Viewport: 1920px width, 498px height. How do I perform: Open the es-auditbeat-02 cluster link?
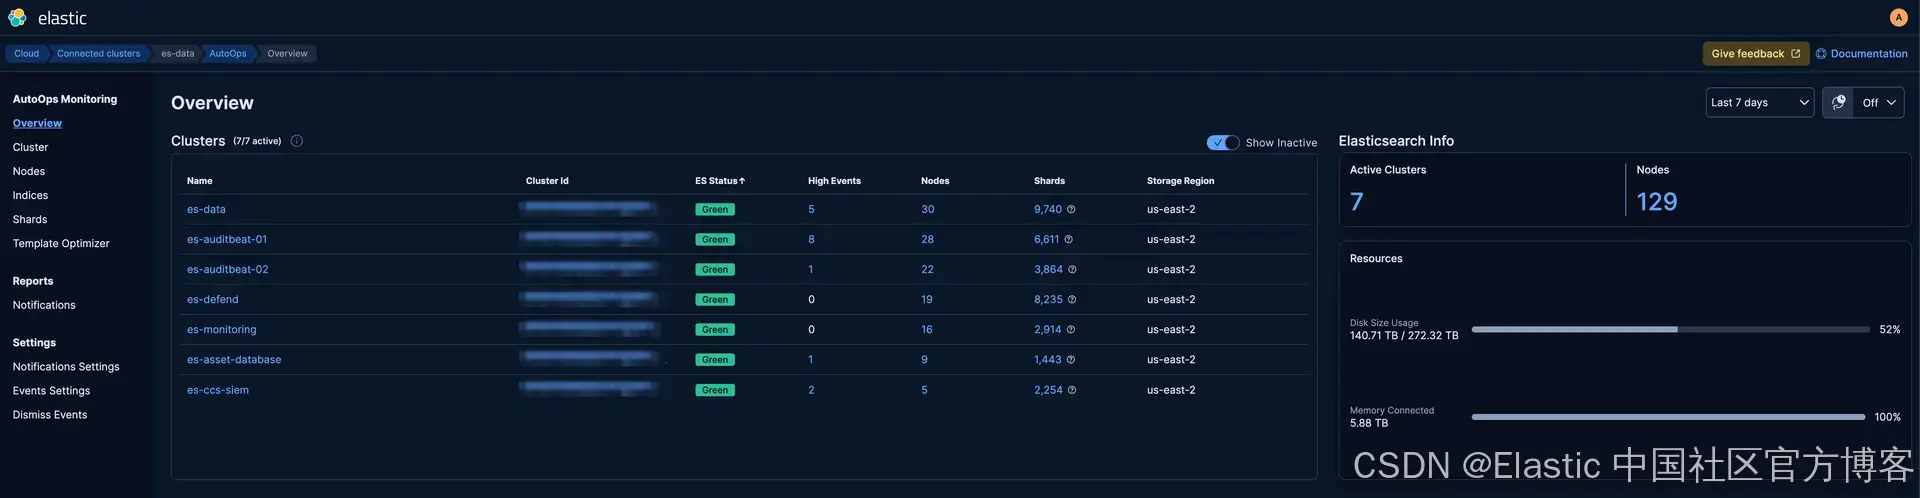(228, 269)
